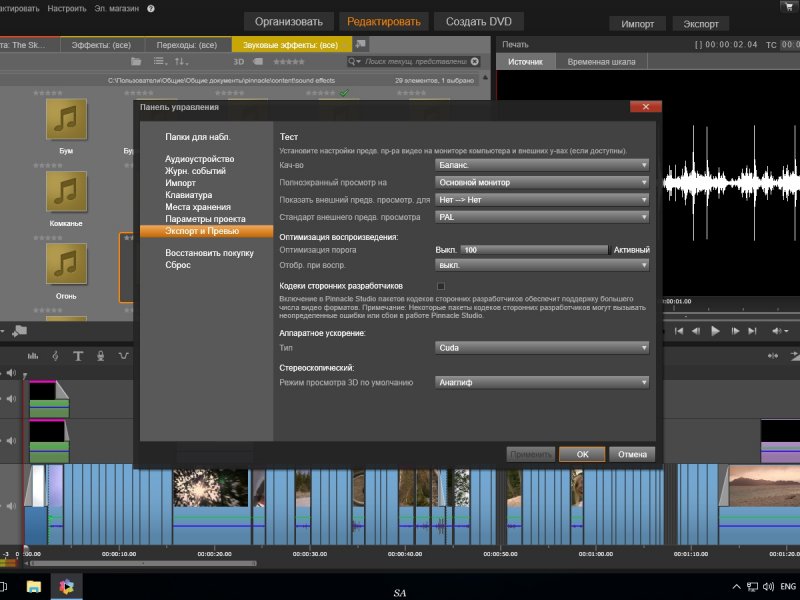Click the treble clef music icon

coord(55,356)
